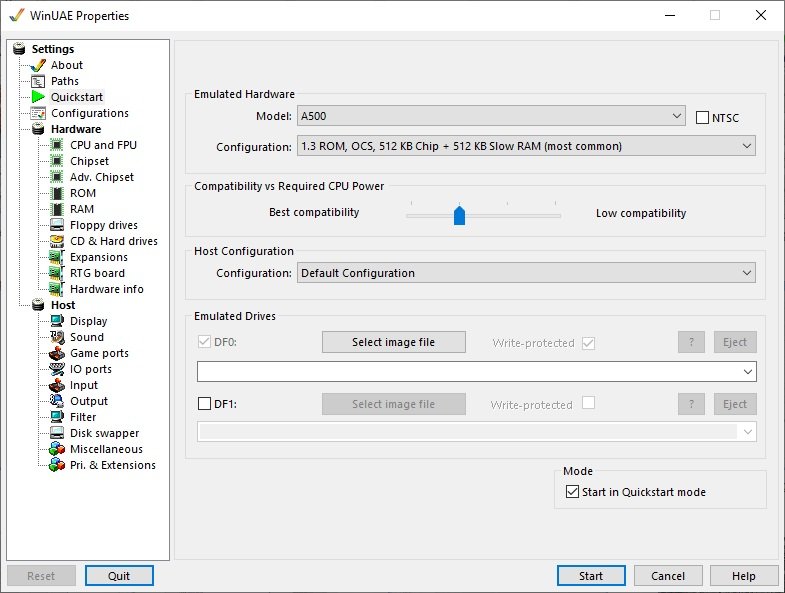Click the Start button
The image size is (785, 593).
coord(591,576)
